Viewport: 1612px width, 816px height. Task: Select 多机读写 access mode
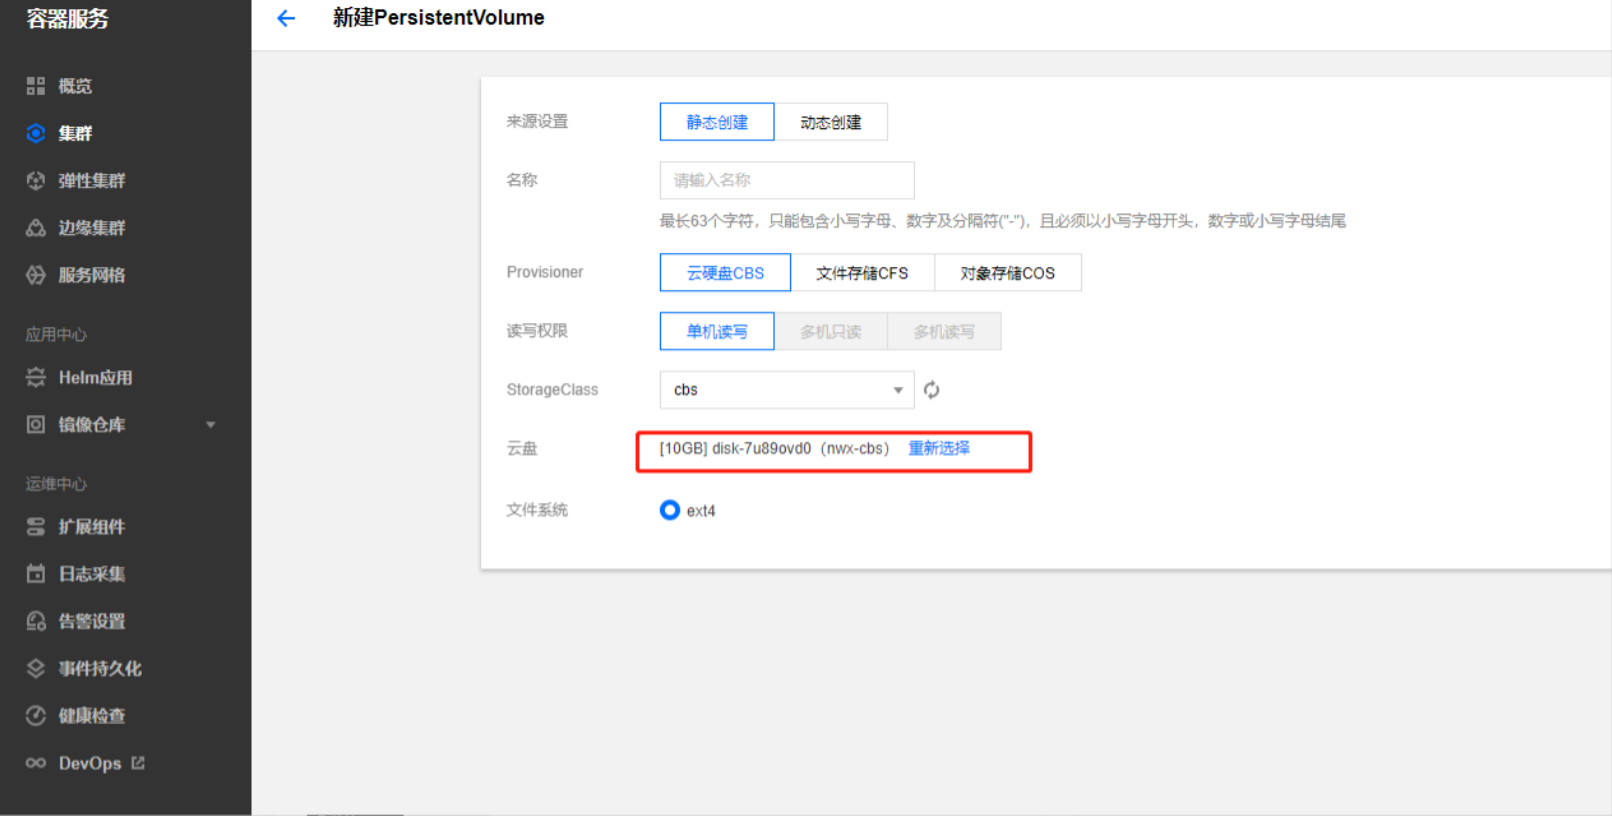pyautogui.click(x=943, y=331)
